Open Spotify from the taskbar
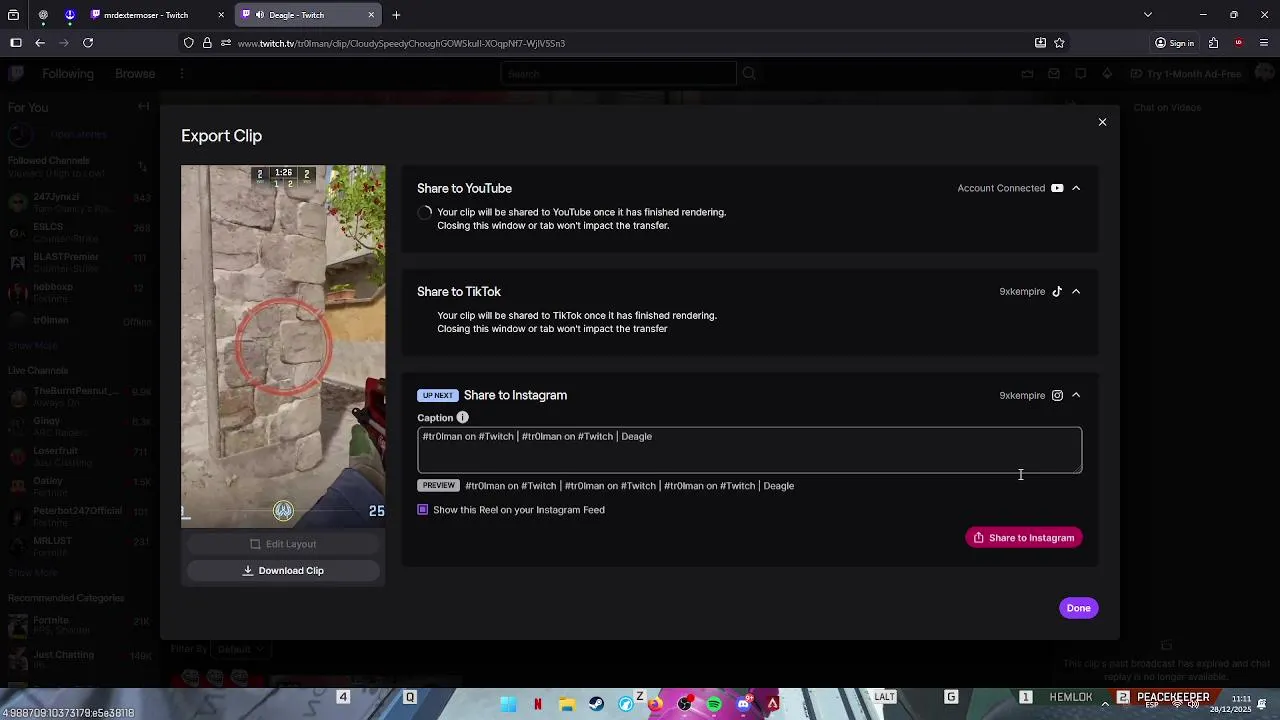1280x720 pixels. pos(714,704)
